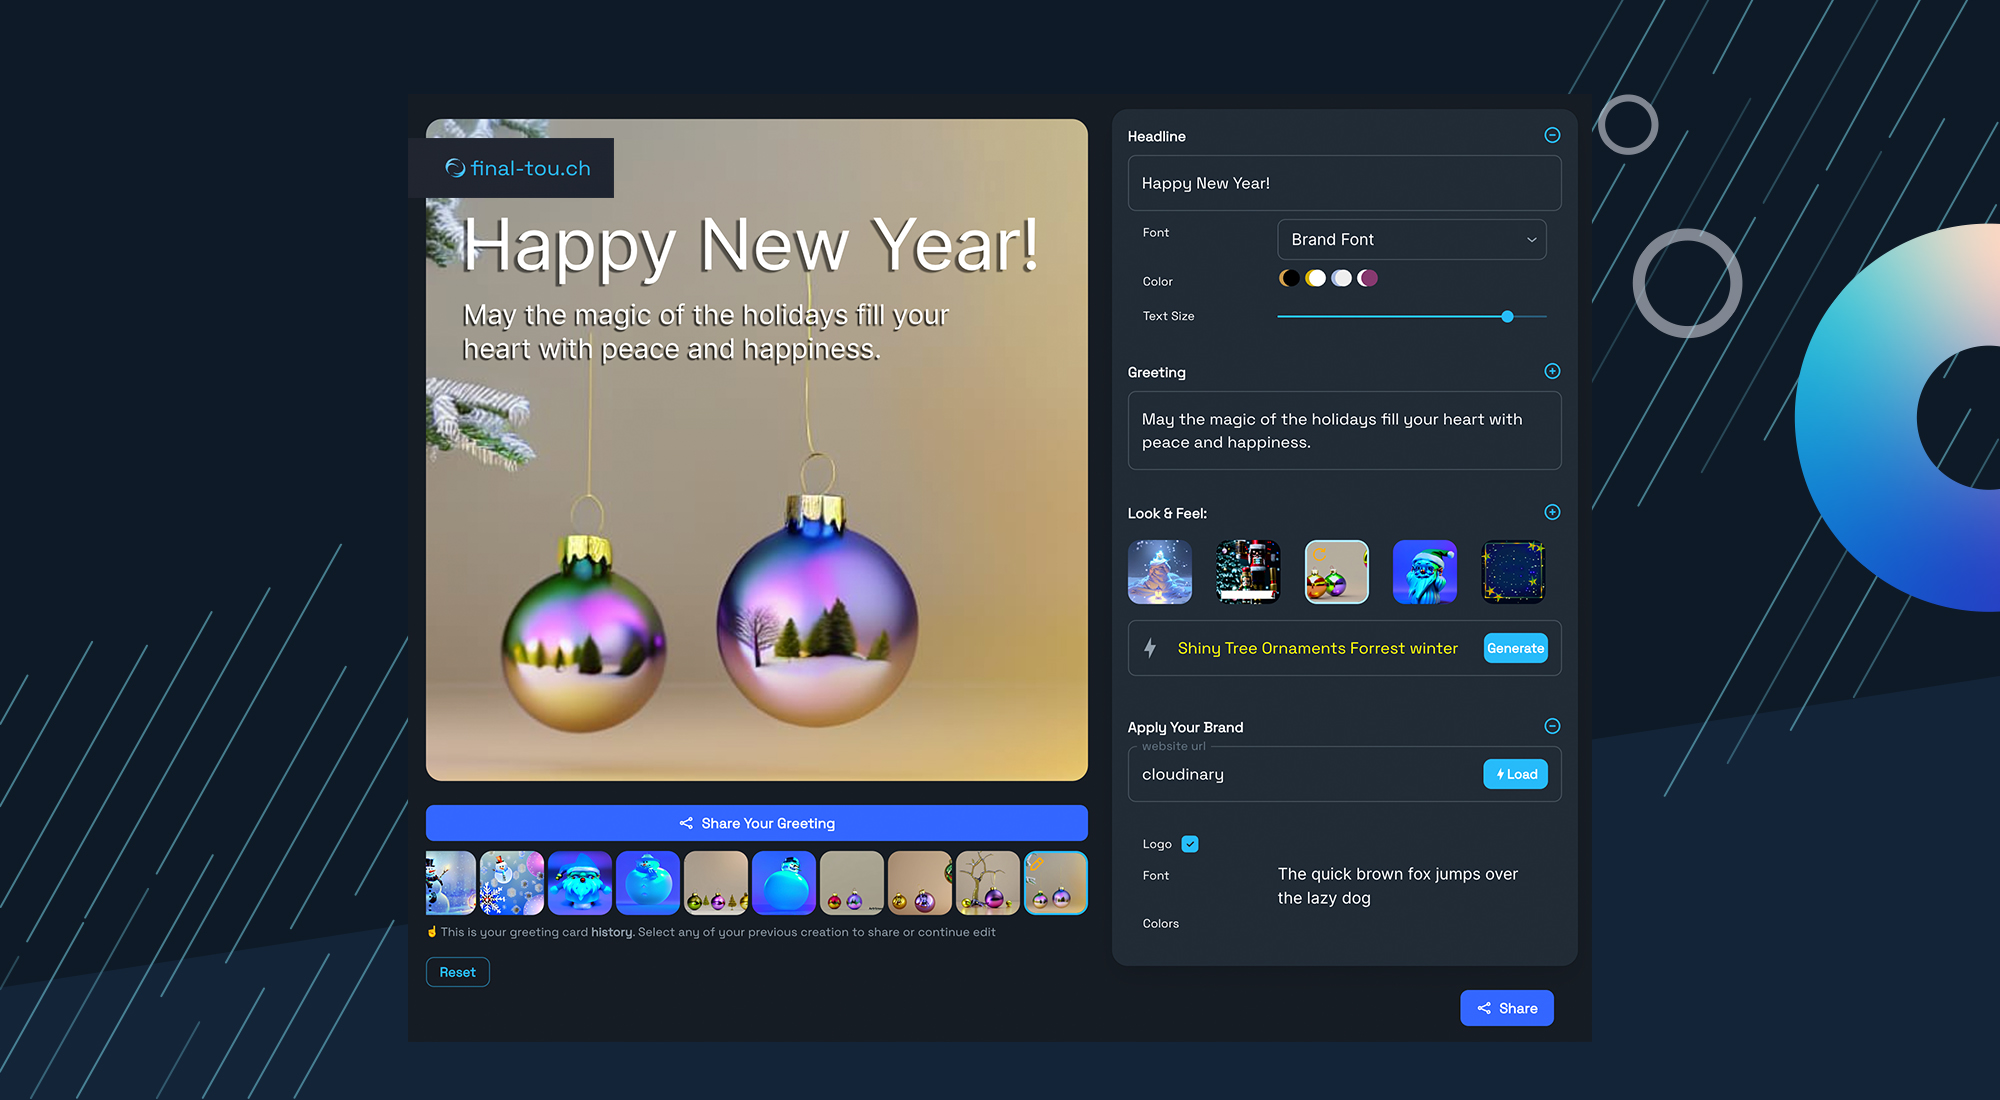Open the Brand Font dropdown
This screenshot has height=1100, width=2000.
[x=1411, y=239]
